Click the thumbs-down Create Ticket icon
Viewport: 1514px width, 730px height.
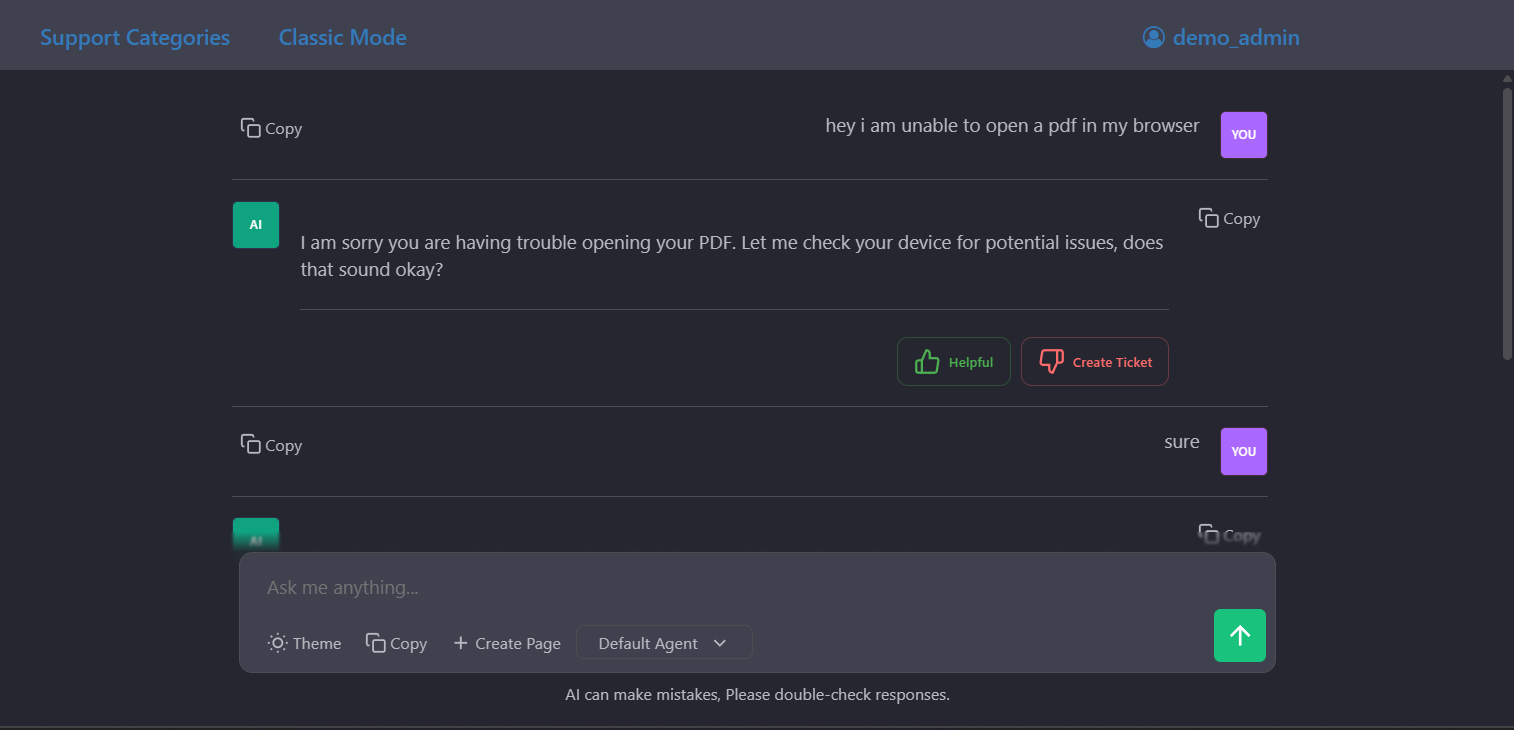point(1051,362)
